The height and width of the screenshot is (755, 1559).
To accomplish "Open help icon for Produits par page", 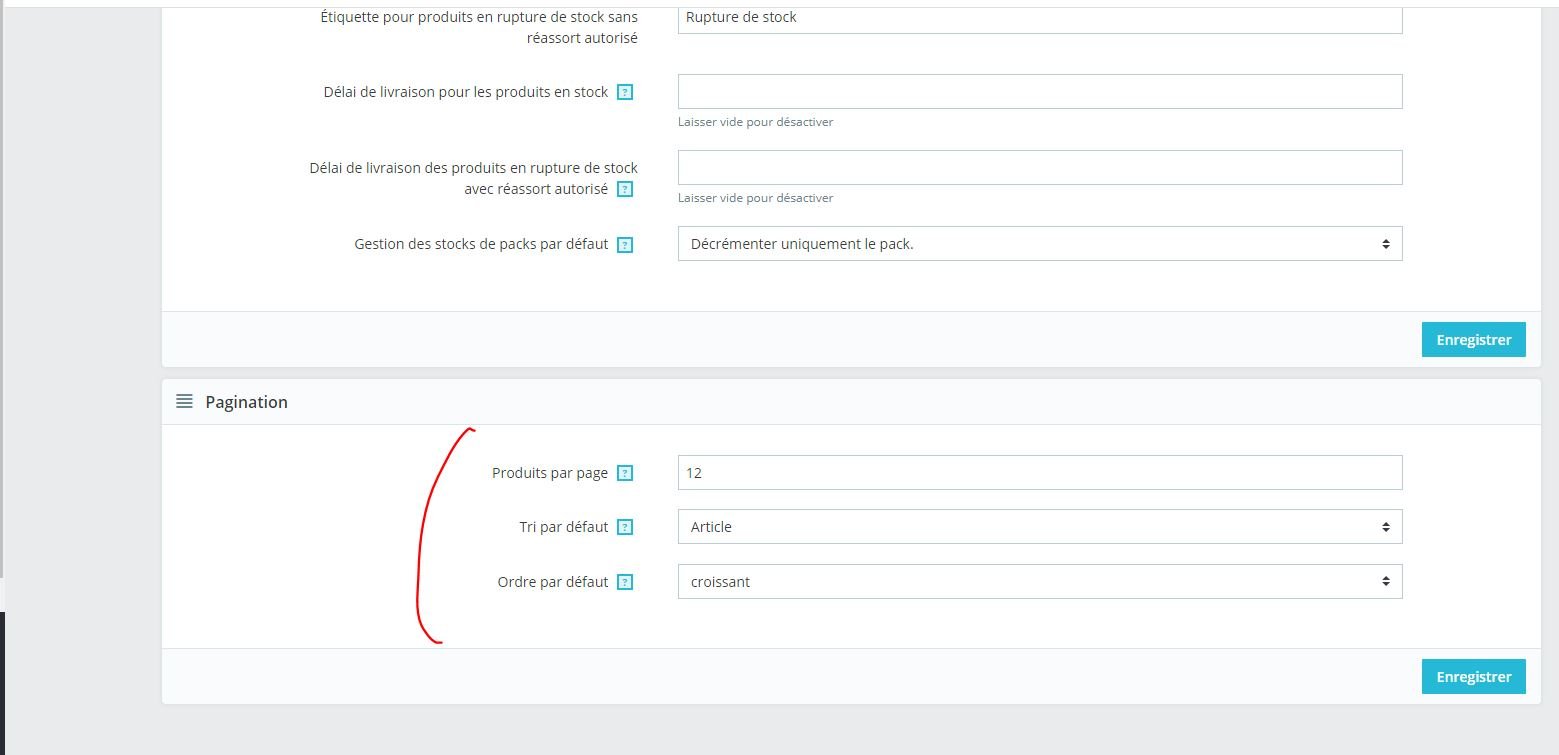I will coord(625,473).
